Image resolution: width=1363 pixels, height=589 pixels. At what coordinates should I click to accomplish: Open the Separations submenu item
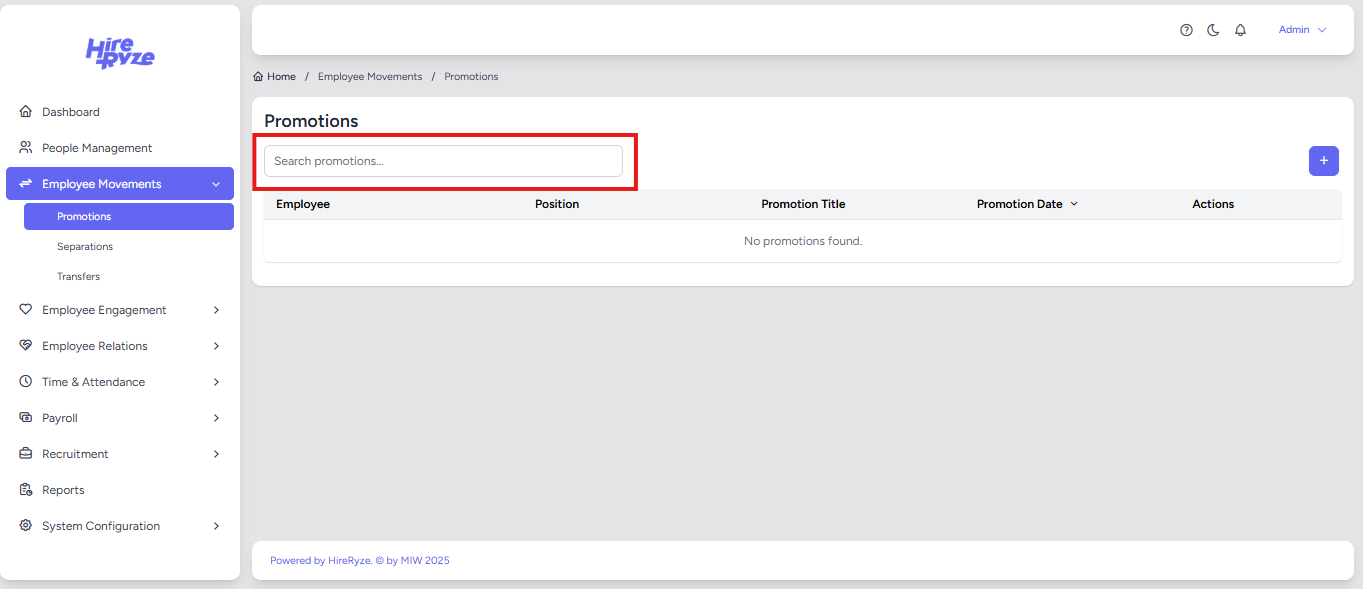85,246
